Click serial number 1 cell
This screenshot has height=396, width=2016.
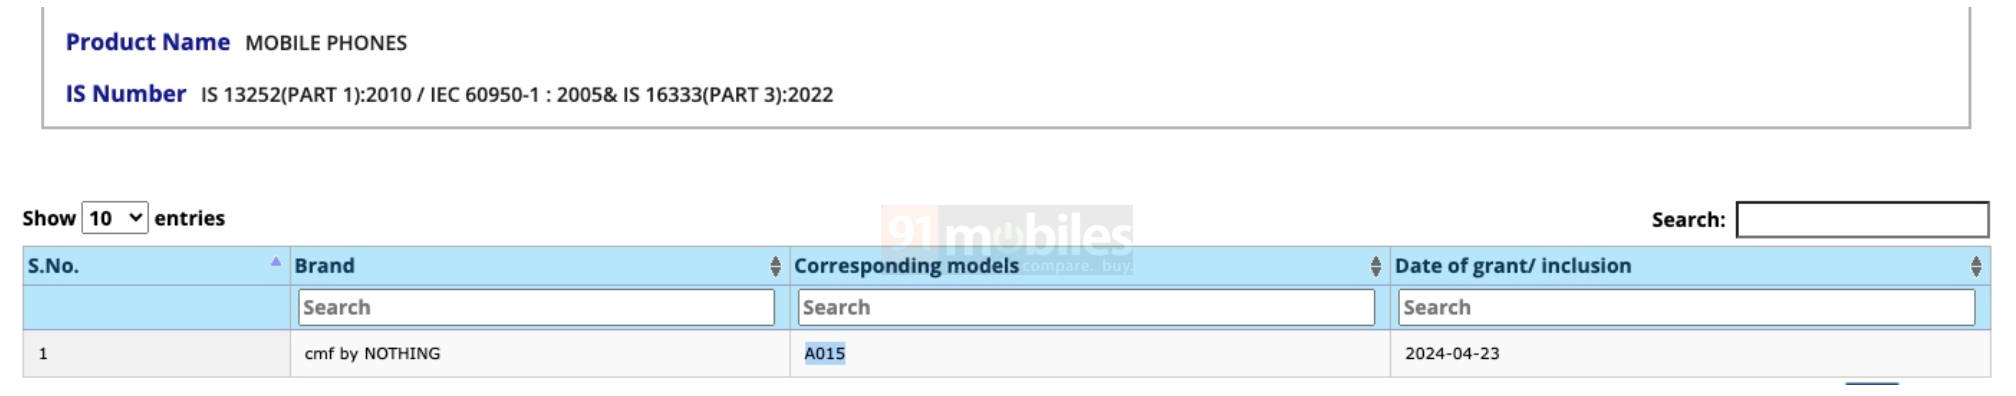tap(43, 354)
